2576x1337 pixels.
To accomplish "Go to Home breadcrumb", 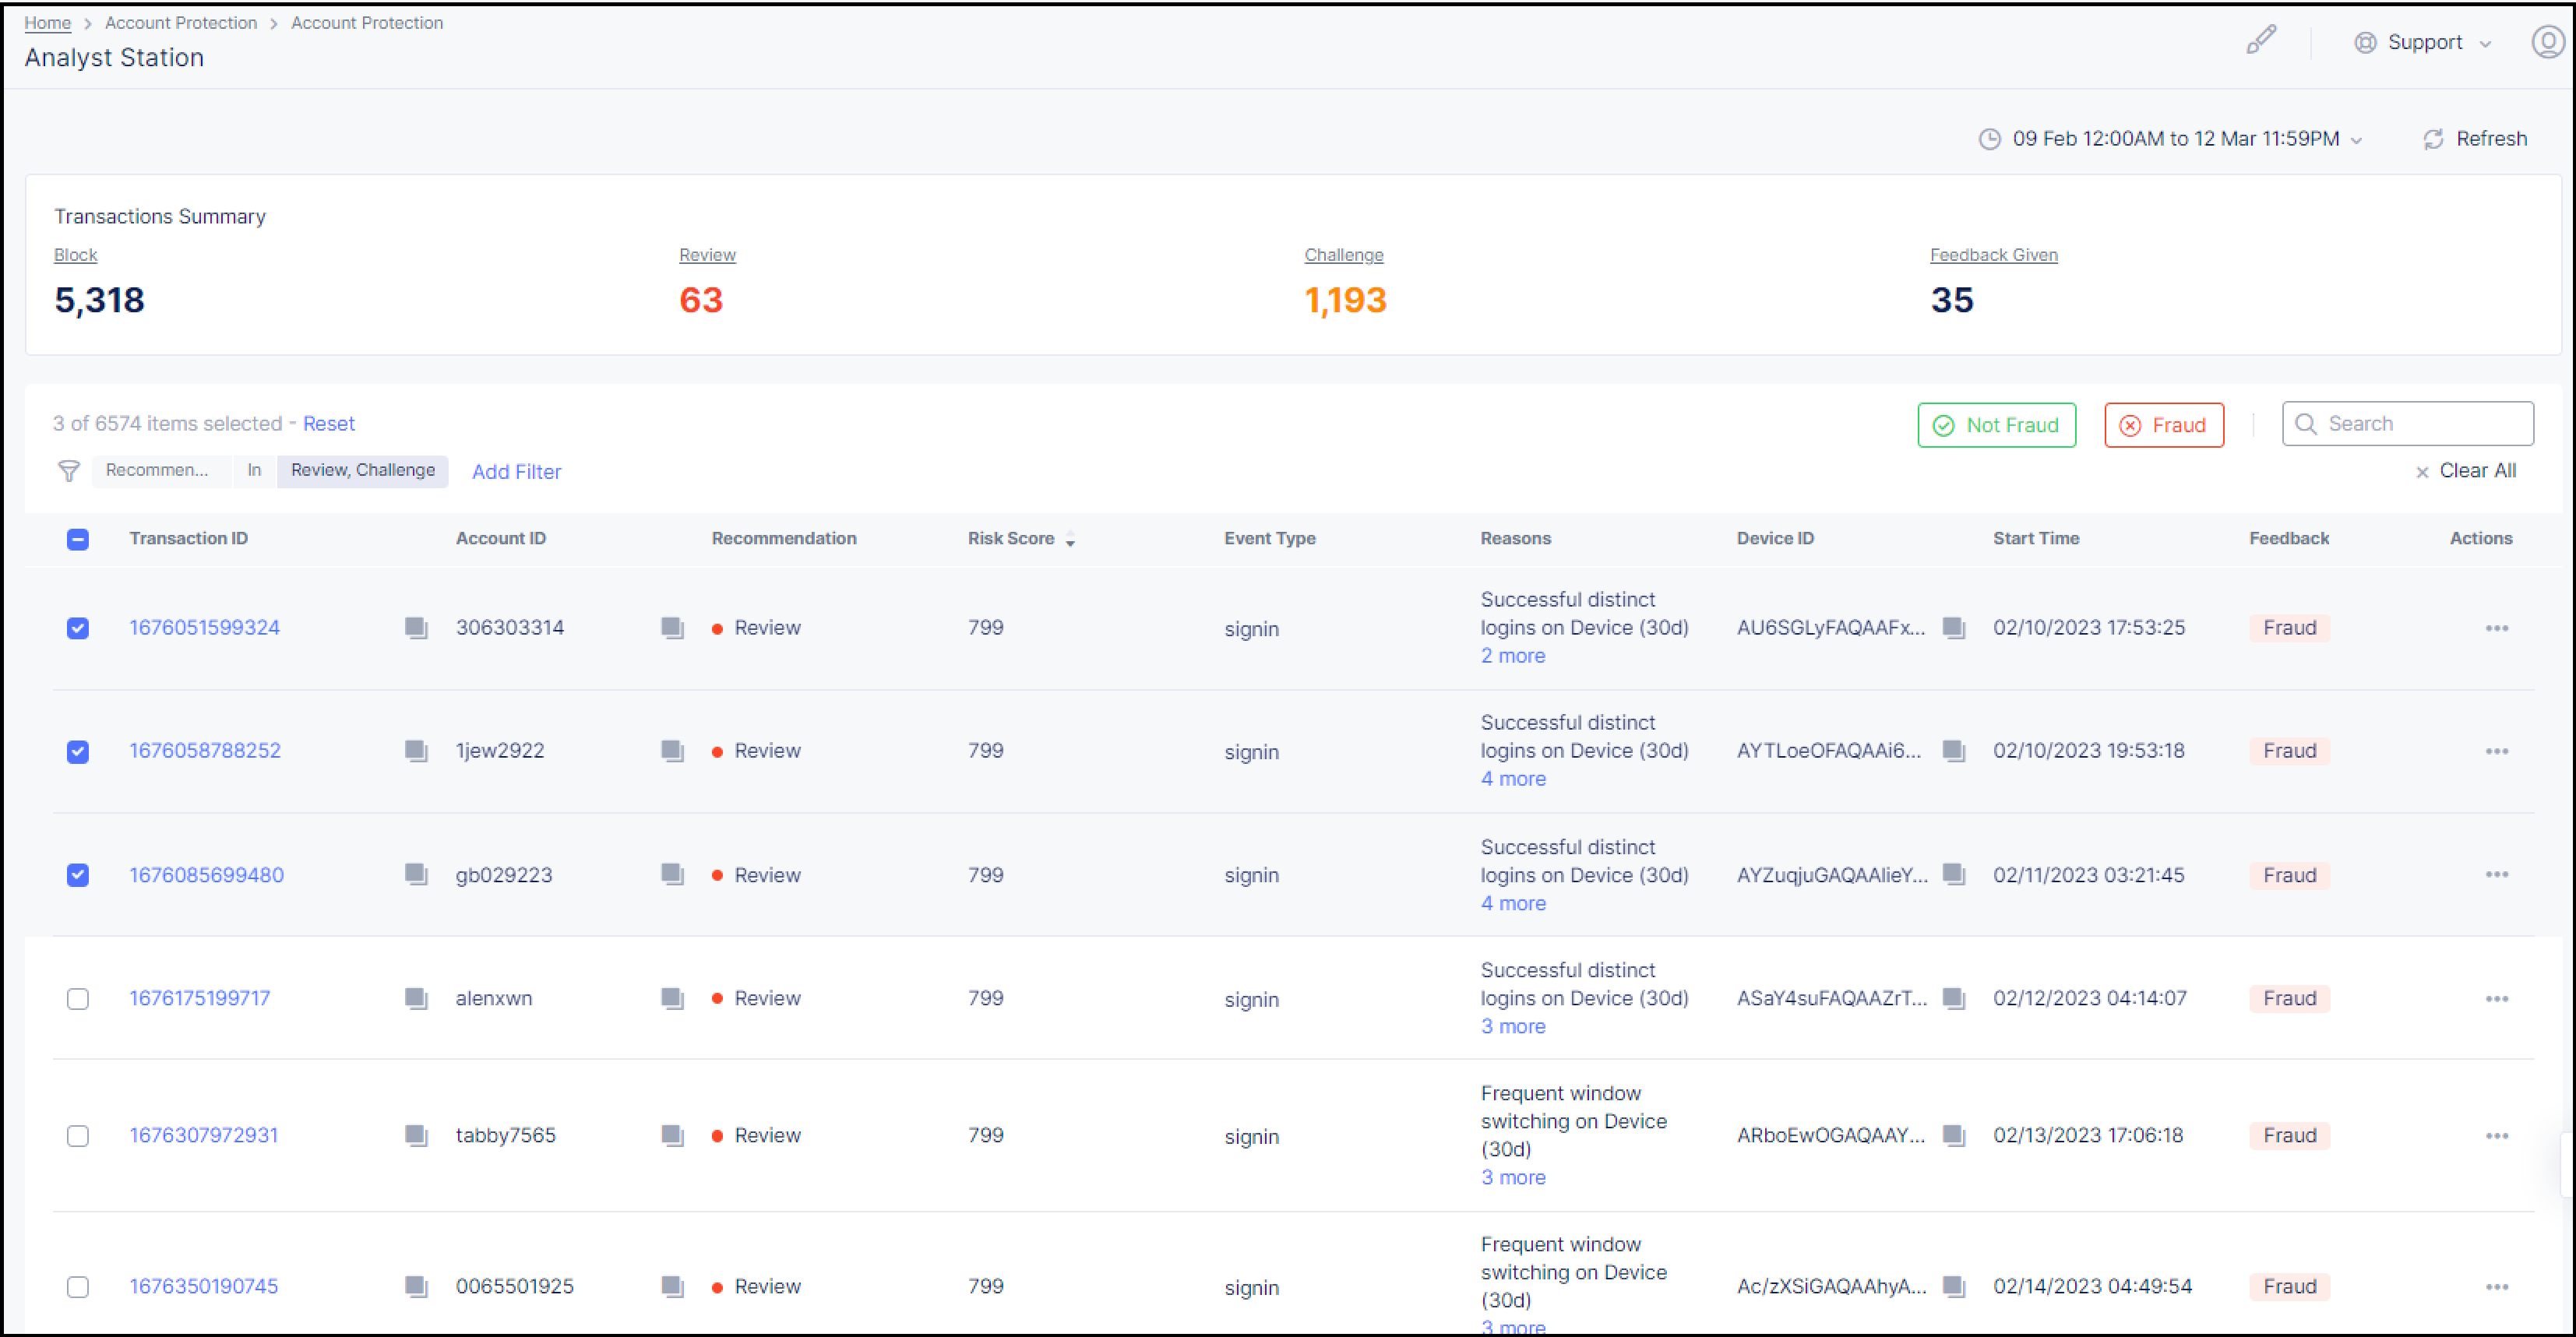I will point(47,22).
